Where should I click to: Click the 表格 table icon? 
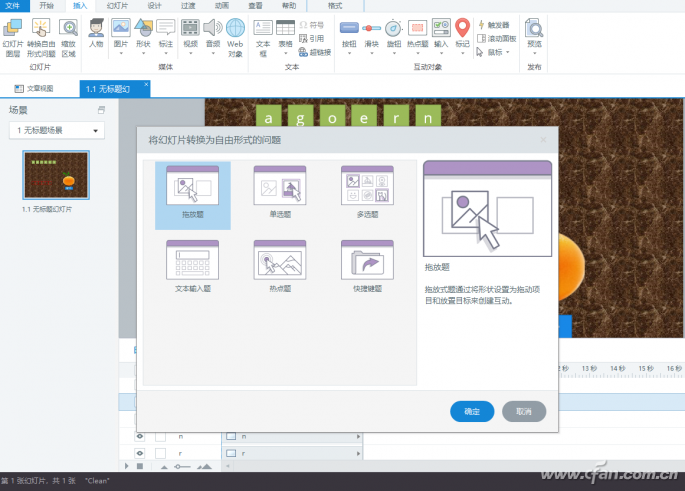point(285,28)
